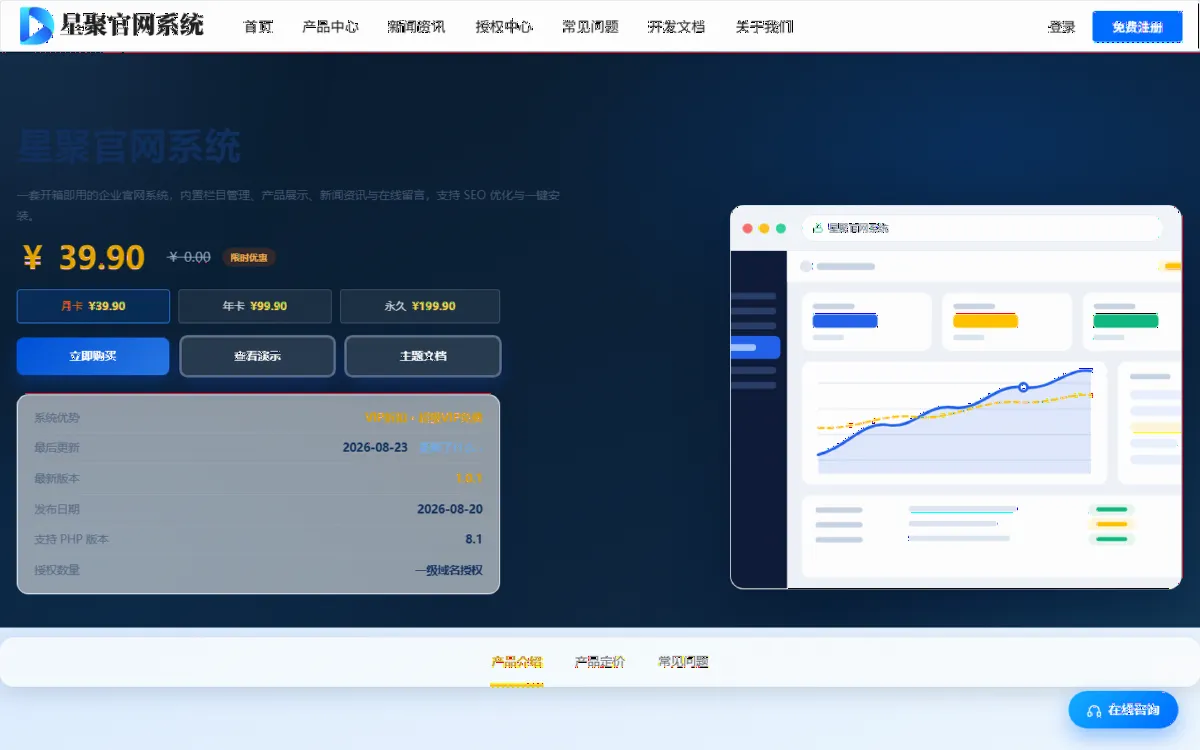Select the 月卡 ¥39.90 plan option

[93, 306]
